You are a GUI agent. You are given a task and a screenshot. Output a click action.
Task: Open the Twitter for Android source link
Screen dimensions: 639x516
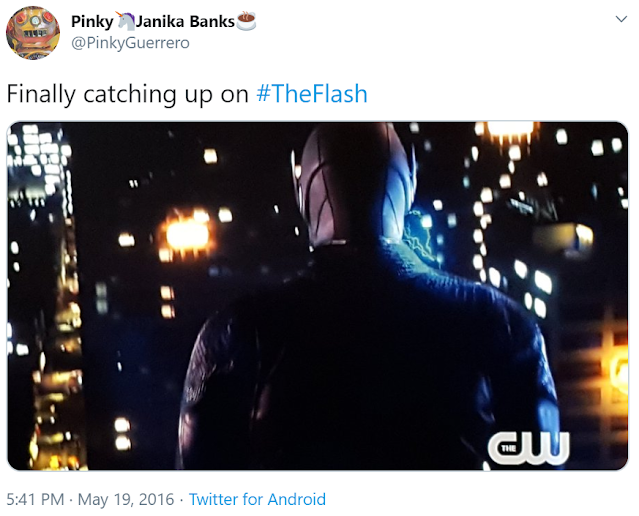point(257,499)
